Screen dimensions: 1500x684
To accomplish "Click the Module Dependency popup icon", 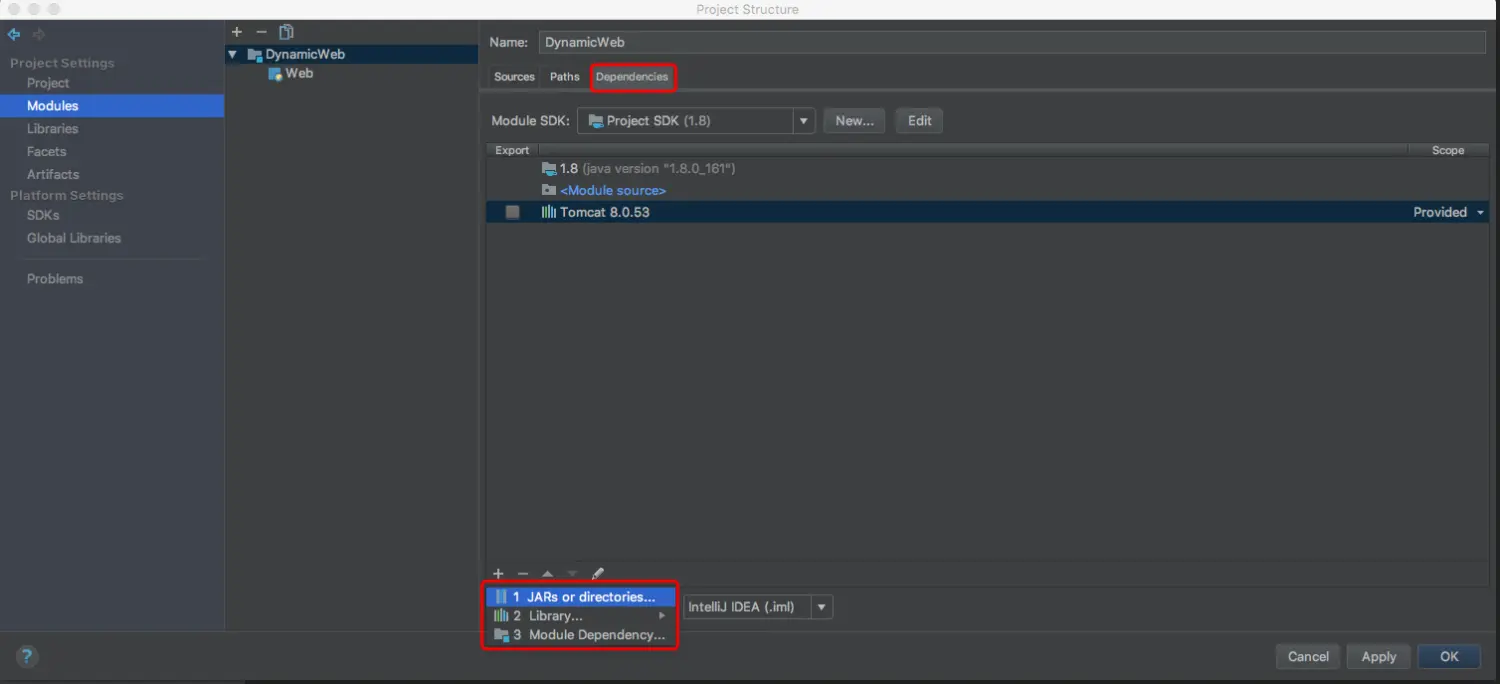I will [501, 635].
